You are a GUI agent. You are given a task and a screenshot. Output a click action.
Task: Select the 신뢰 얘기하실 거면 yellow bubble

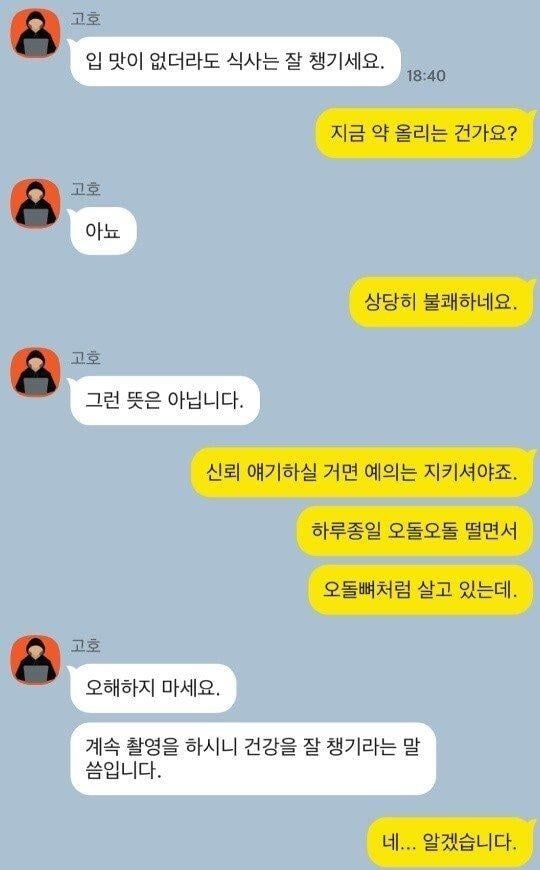(362, 472)
